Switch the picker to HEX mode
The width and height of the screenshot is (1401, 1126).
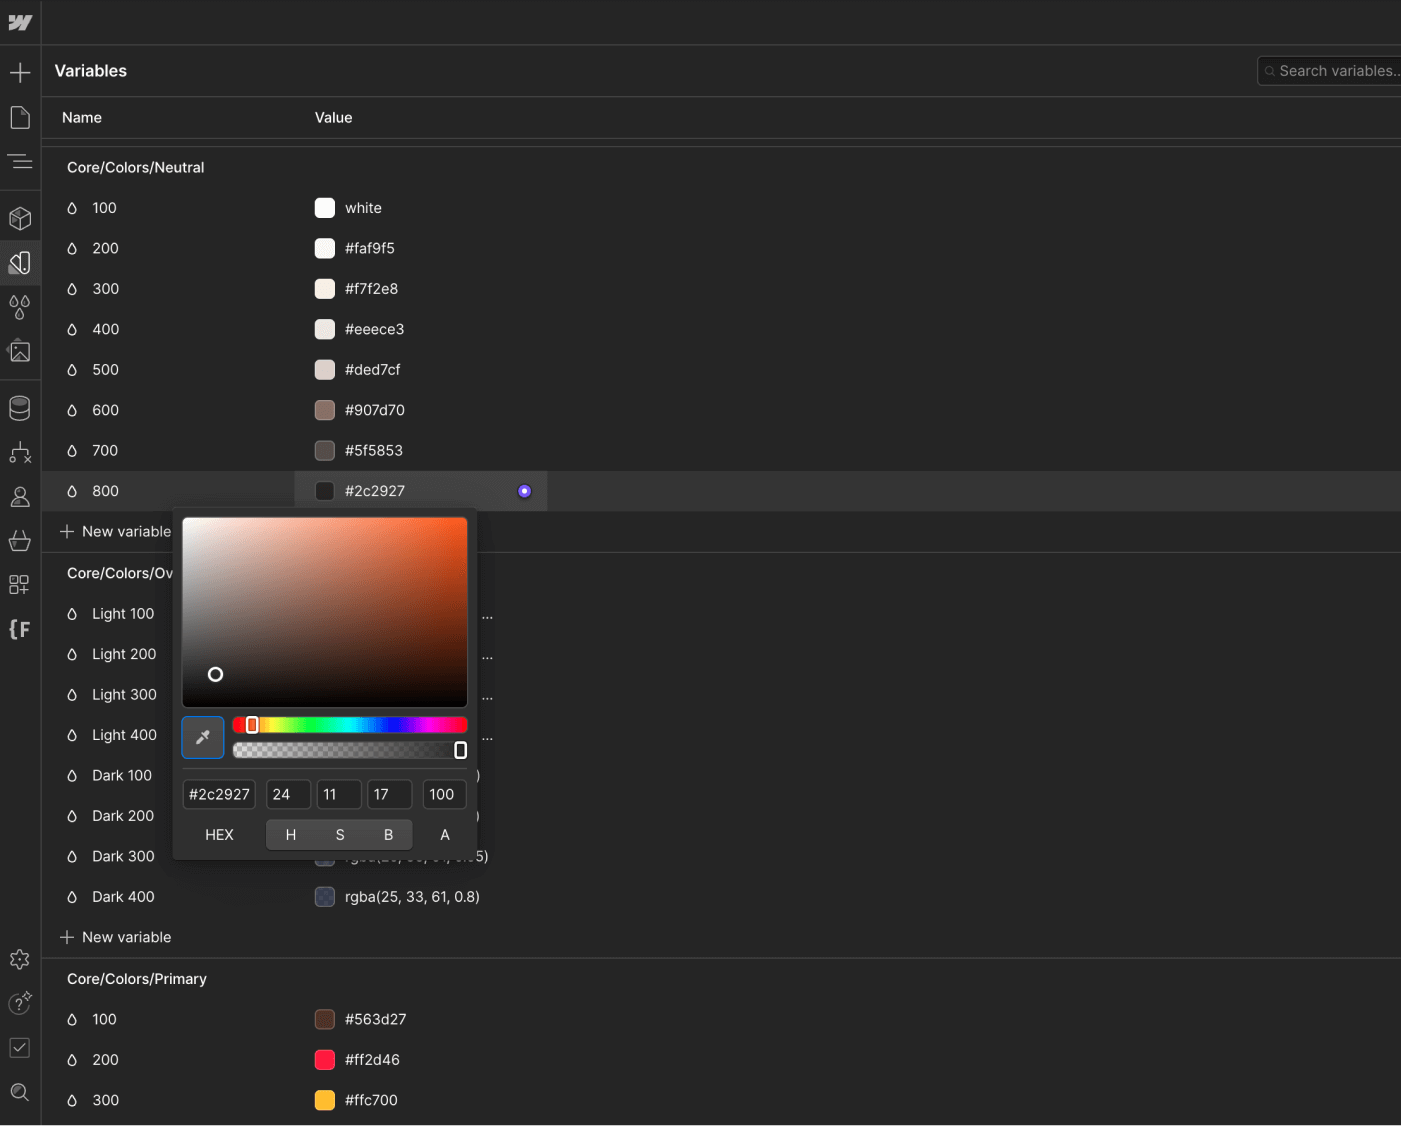[x=218, y=834]
